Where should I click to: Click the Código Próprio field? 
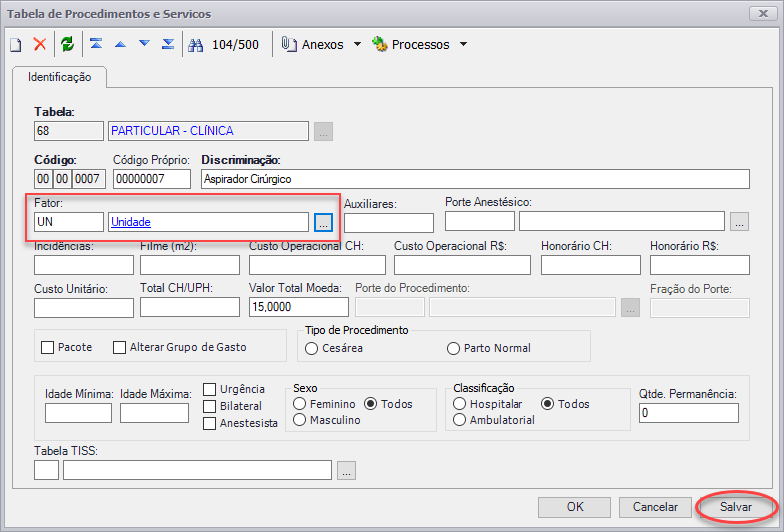pyautogui.click(x=152, y=179)
